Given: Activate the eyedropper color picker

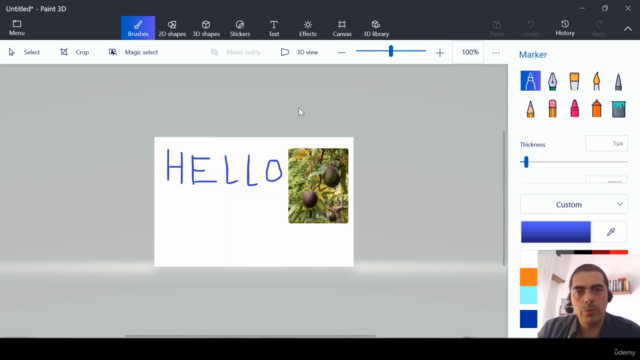Looking at the screenshot, I should (611, 232).
